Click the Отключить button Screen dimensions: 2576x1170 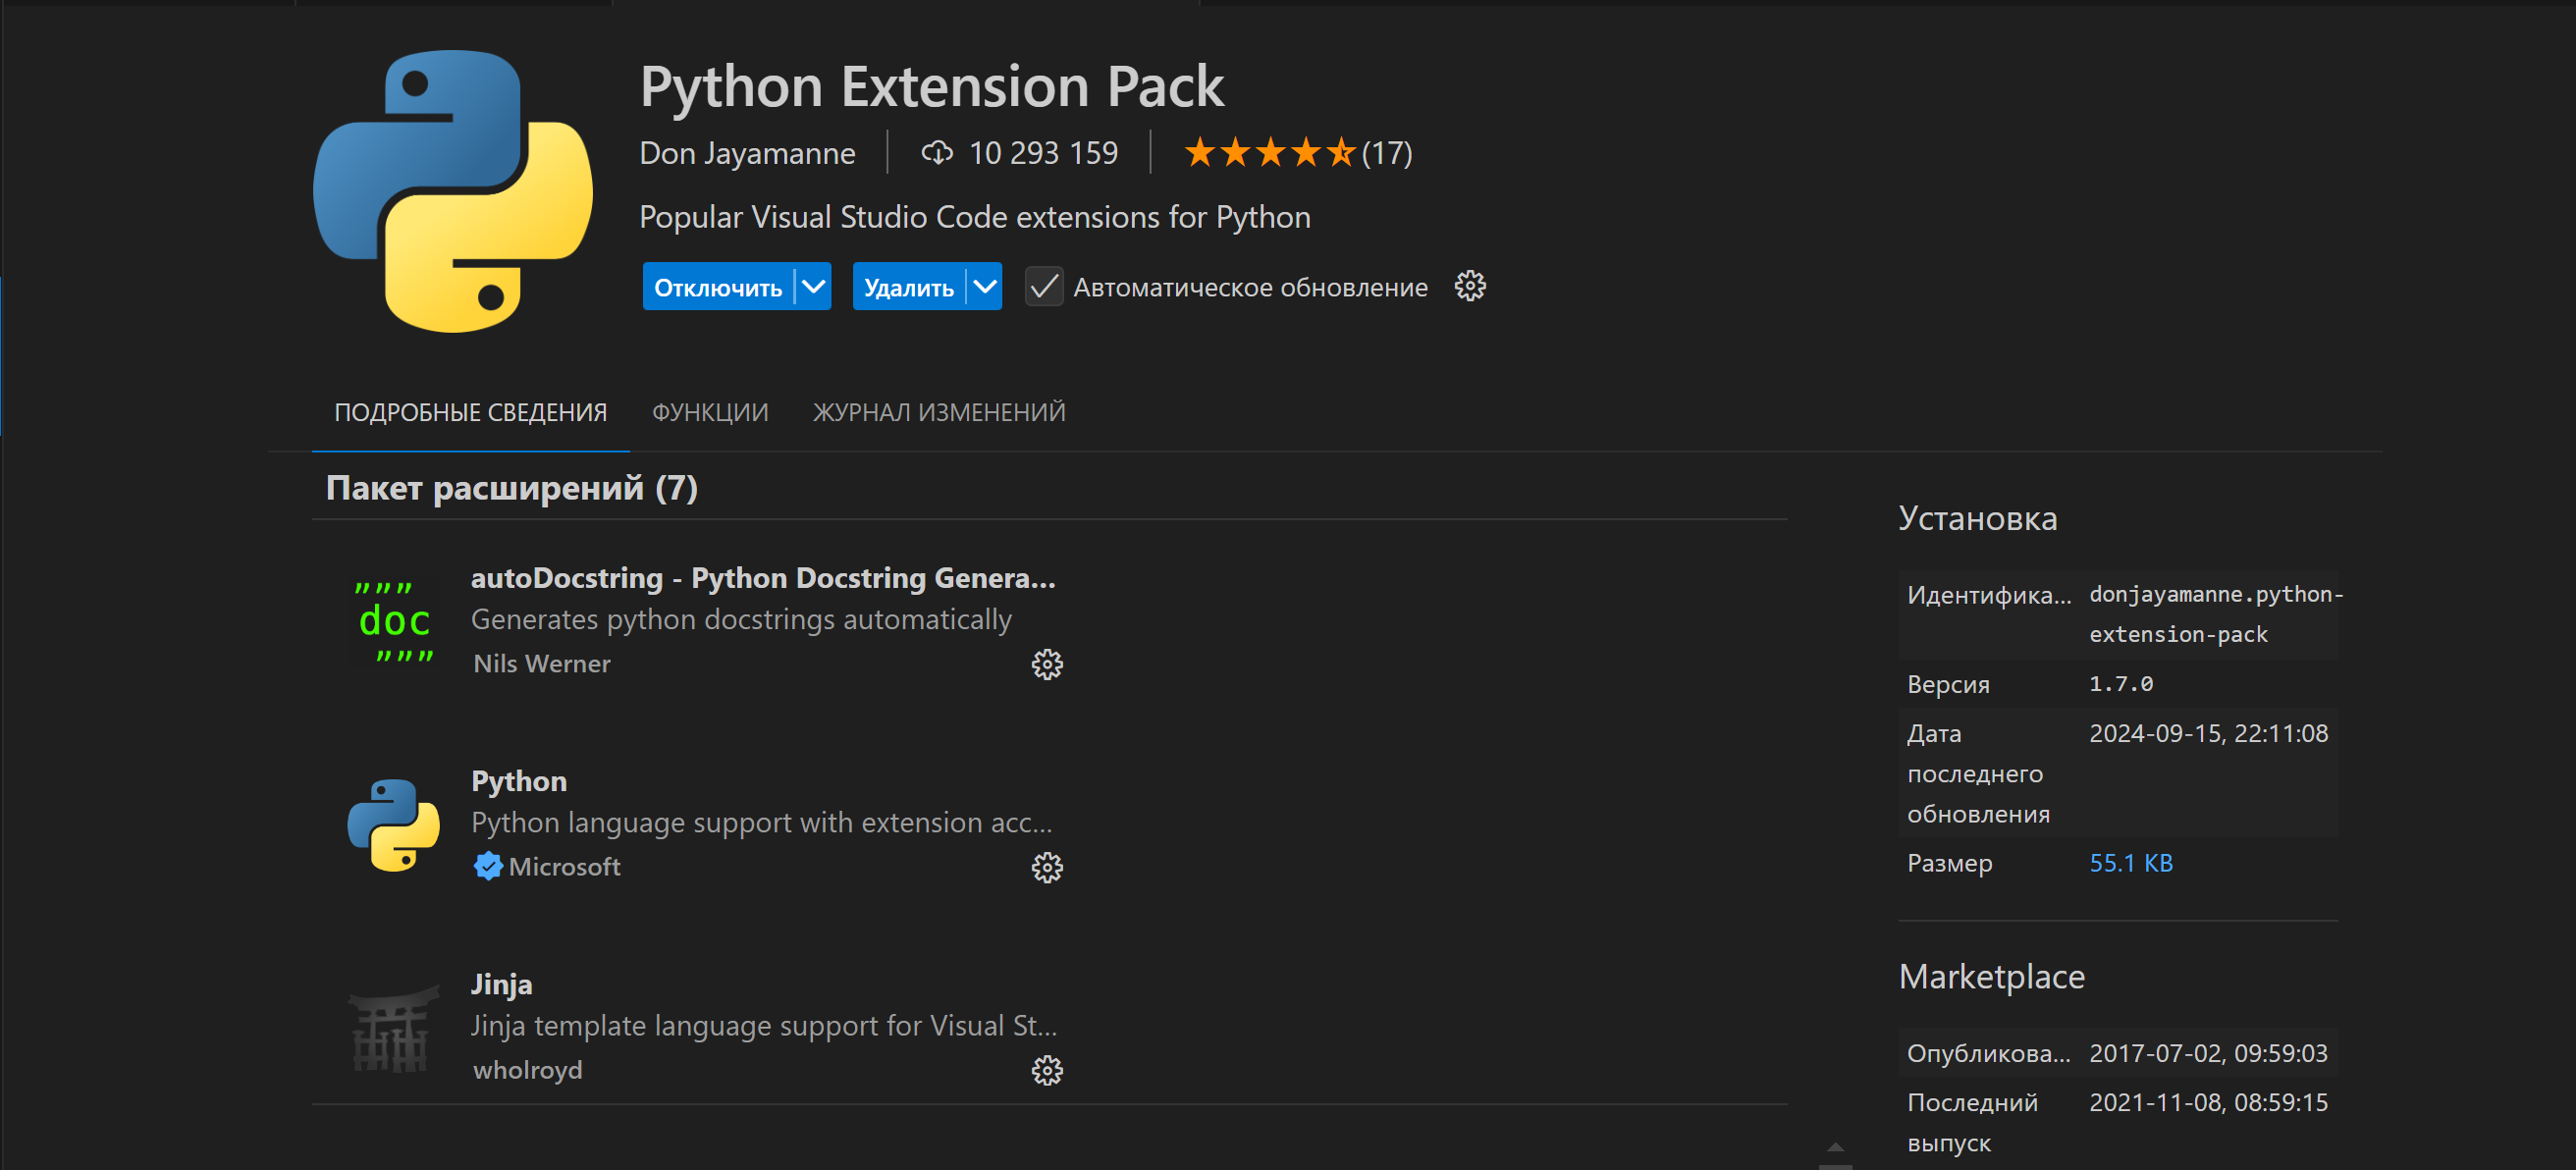pos(718,287)
